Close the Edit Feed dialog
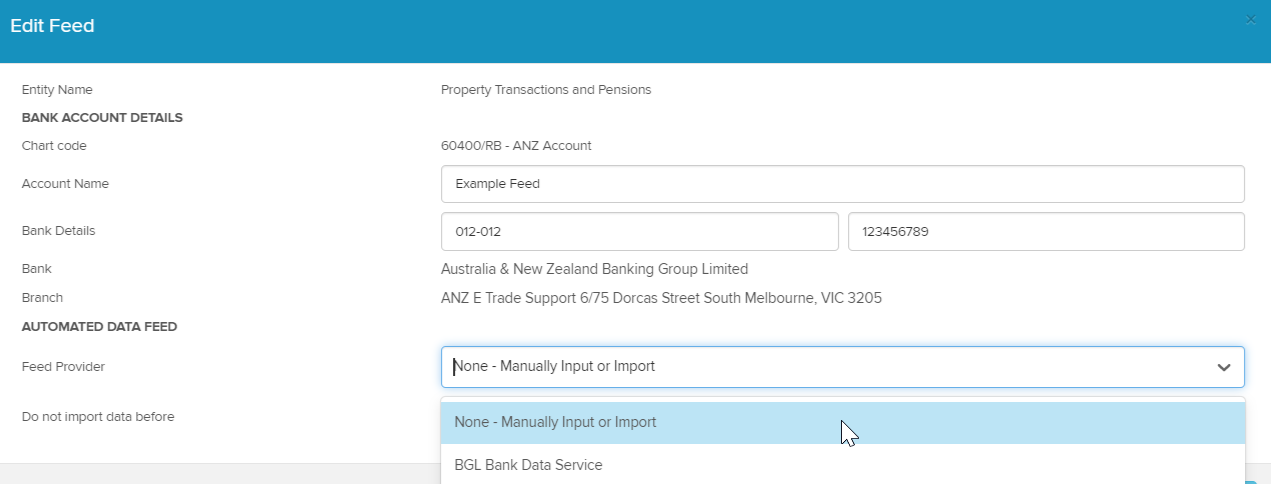Viewport: 1271px width, 484px height. pyautogui.click(x=1250, y=20)
